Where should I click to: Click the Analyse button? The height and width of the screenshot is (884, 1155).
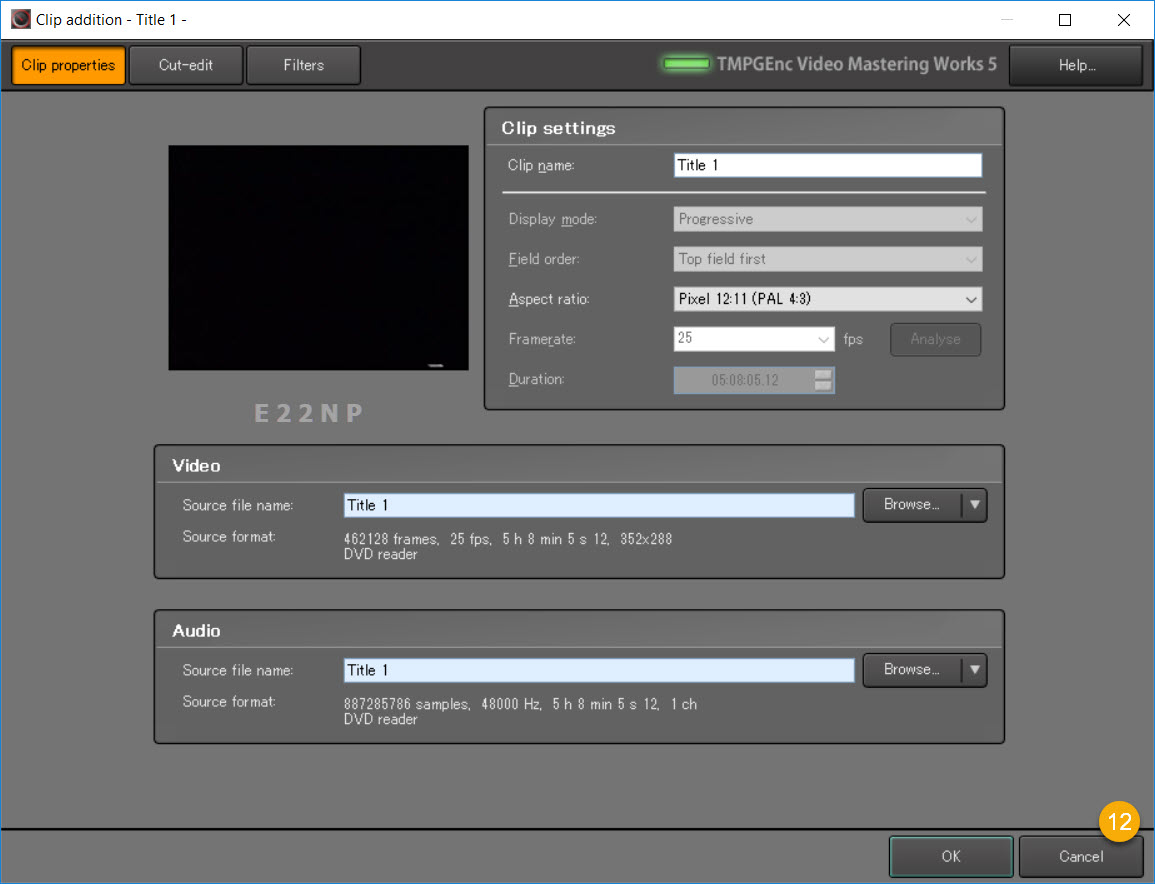coord(935,340)
